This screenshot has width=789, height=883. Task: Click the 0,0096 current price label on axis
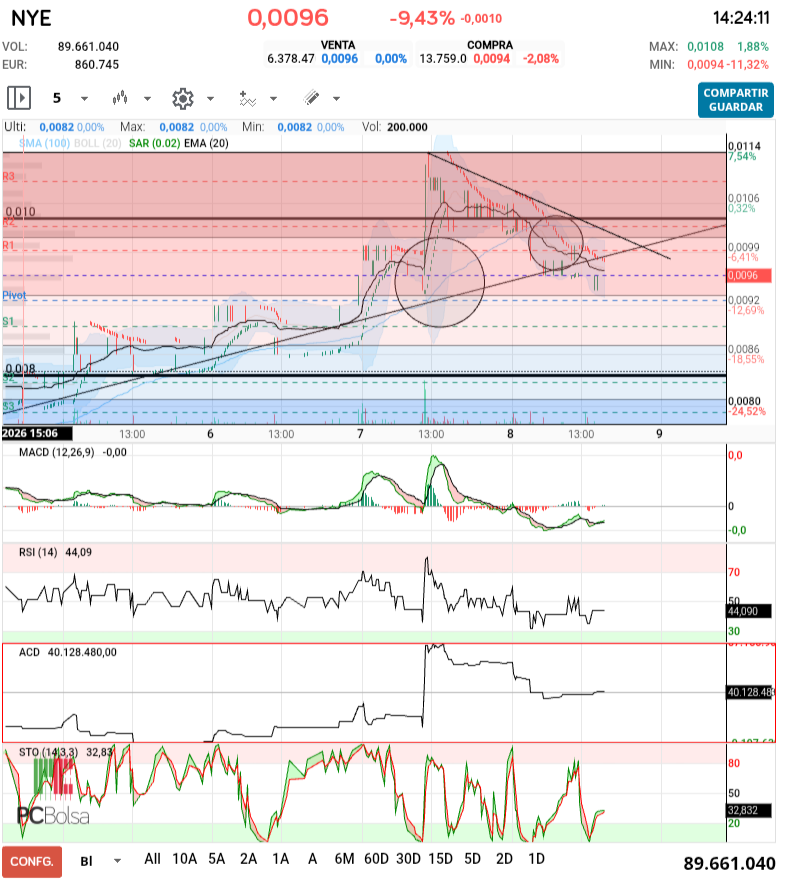742,274
